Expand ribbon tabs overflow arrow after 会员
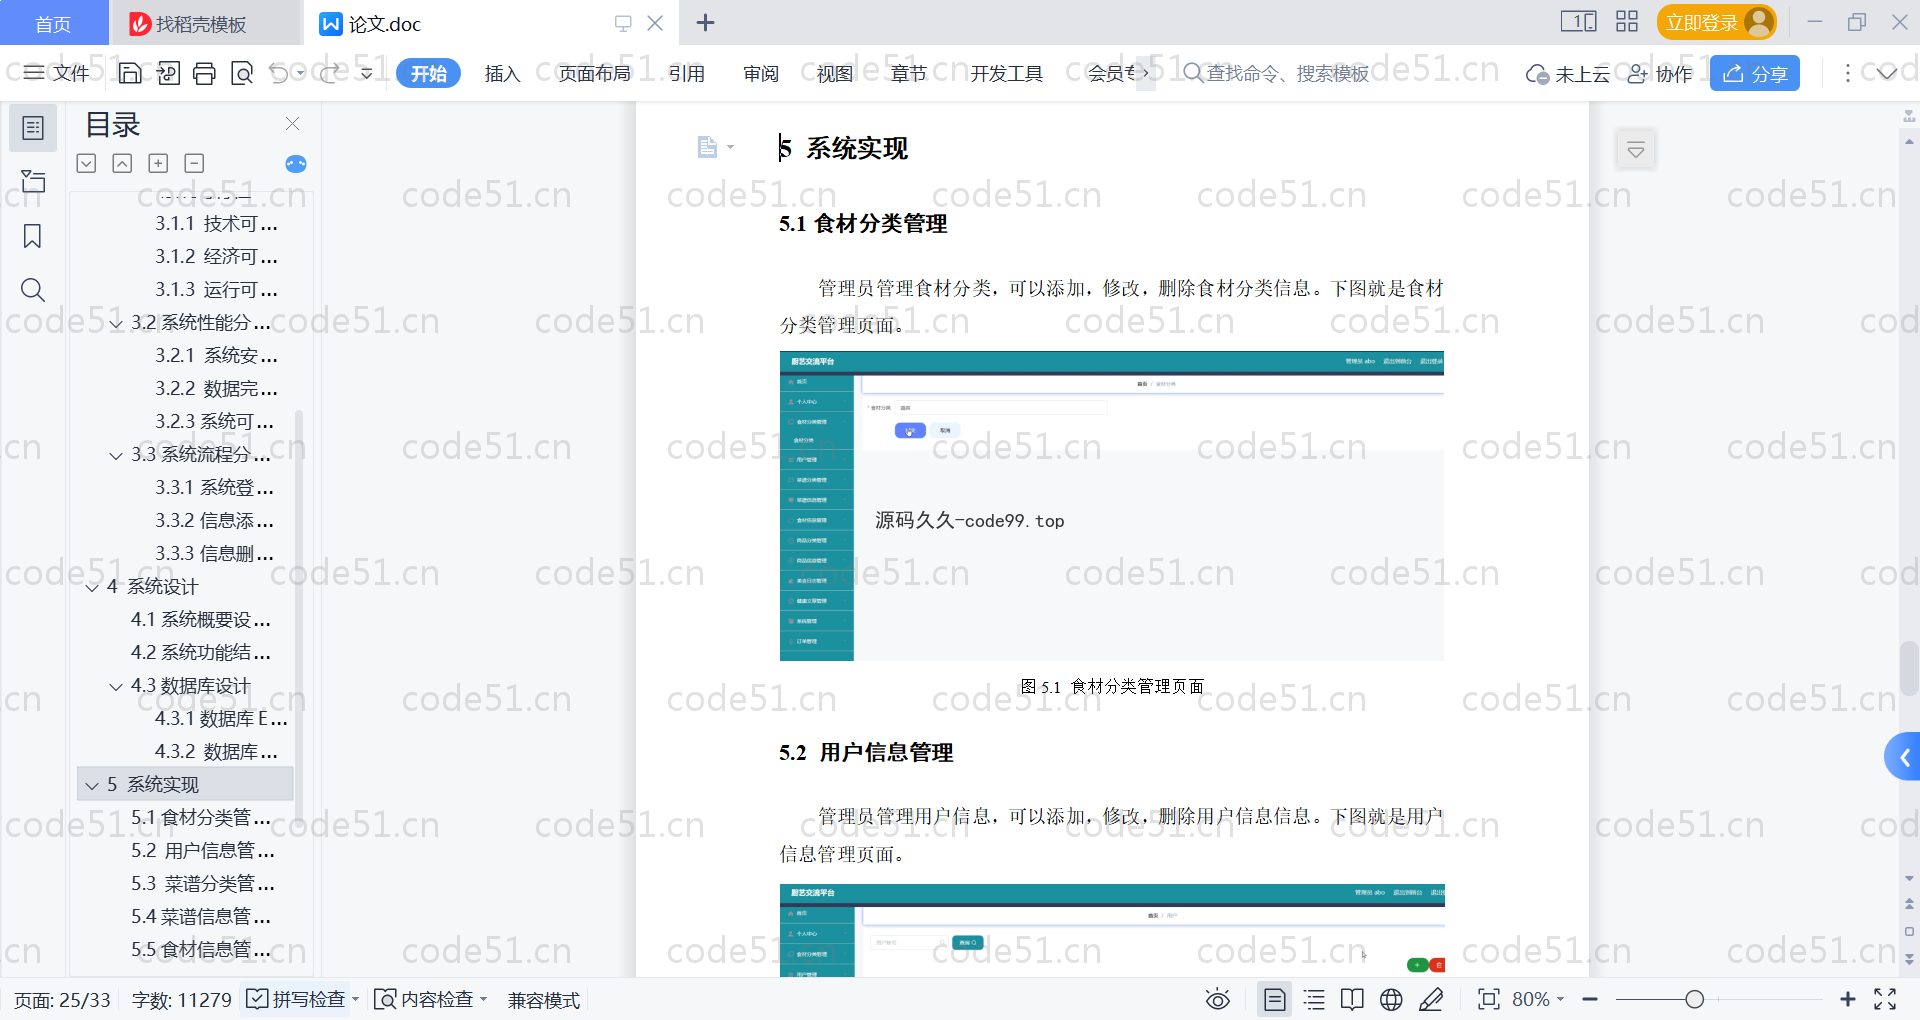1920x1020 pixels. [1146, 73]
